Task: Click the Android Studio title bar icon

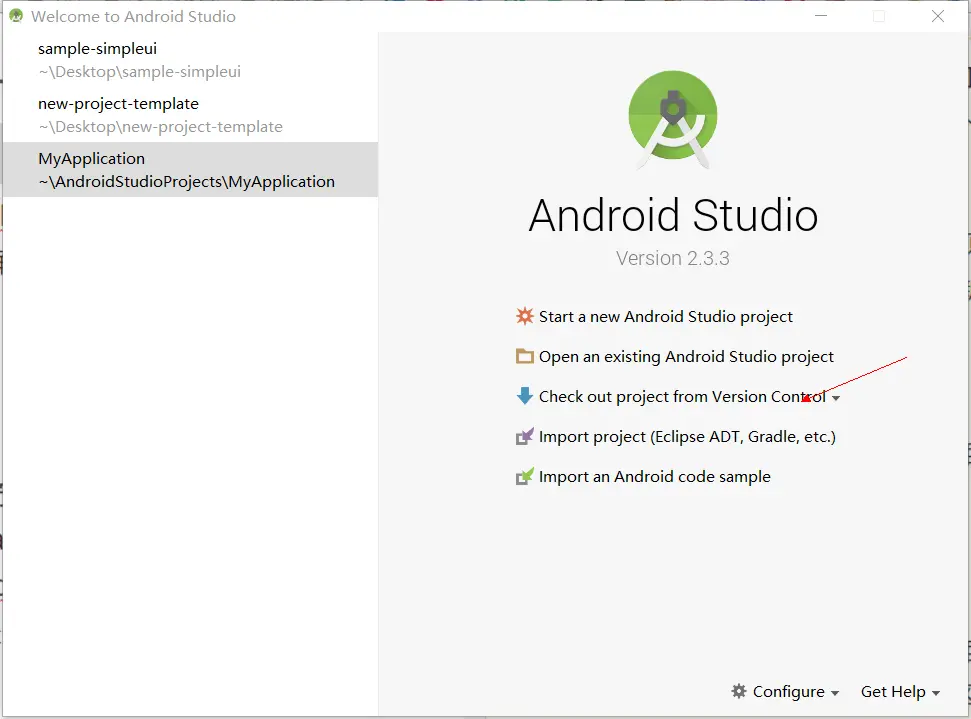Action: point(16,16)
